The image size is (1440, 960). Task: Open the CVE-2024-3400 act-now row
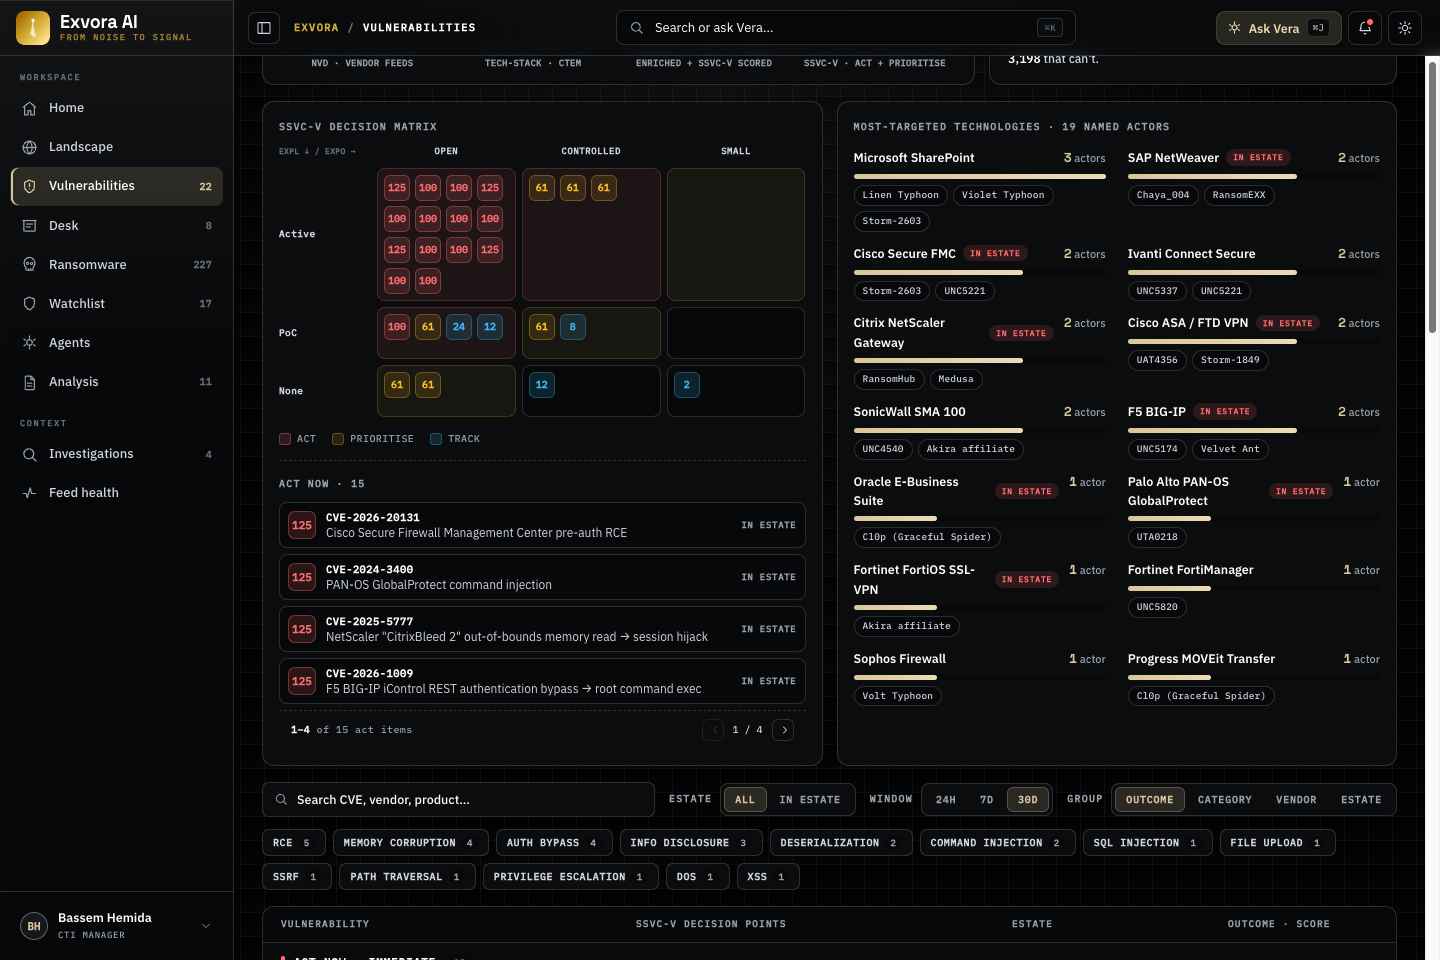[x=542, y=577]
